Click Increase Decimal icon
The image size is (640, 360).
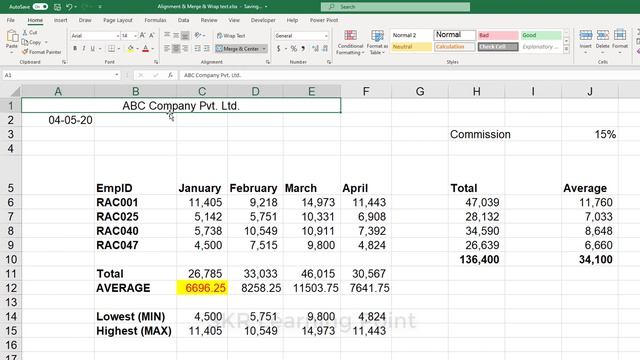pos(316,49)
